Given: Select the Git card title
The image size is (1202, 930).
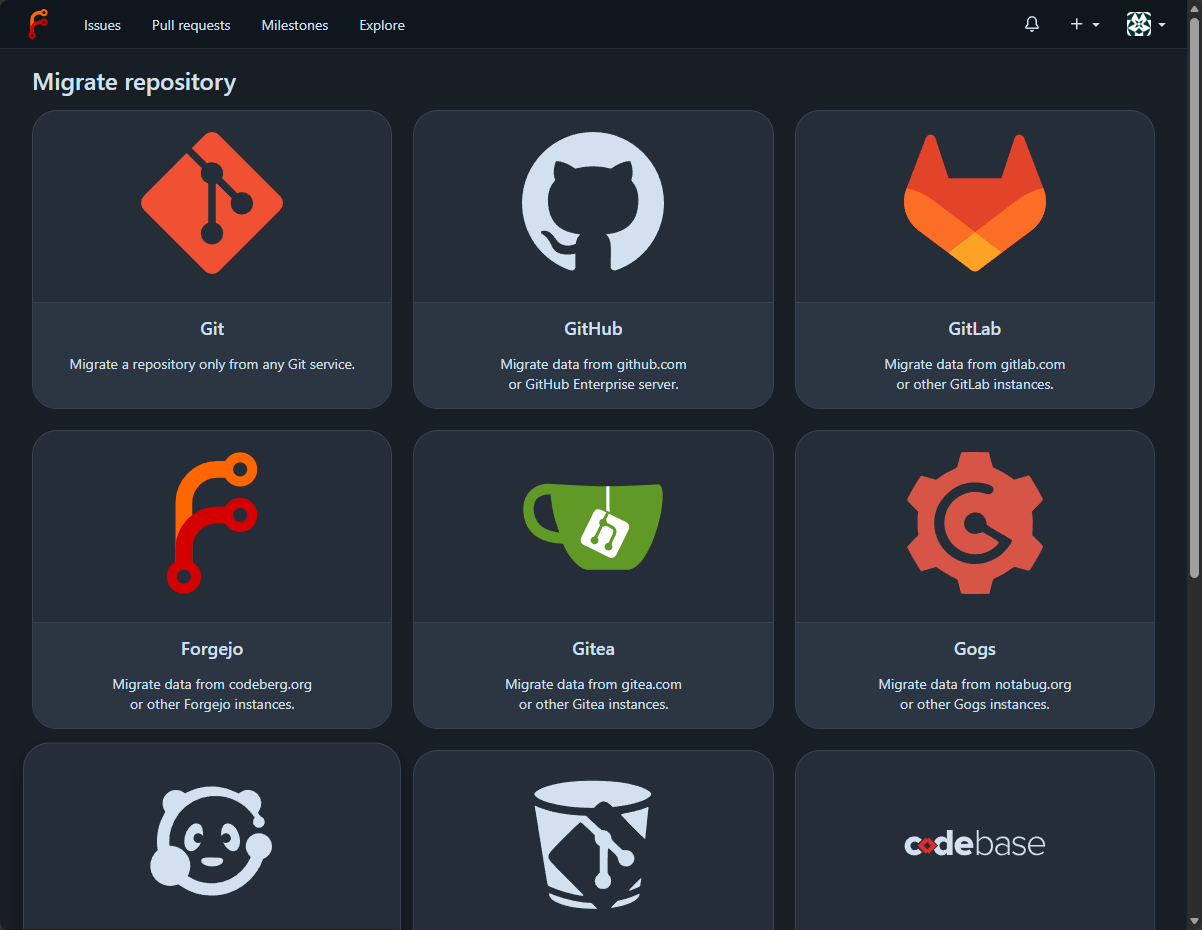Looking at the screenshot, I should click(x=212, y=329).
